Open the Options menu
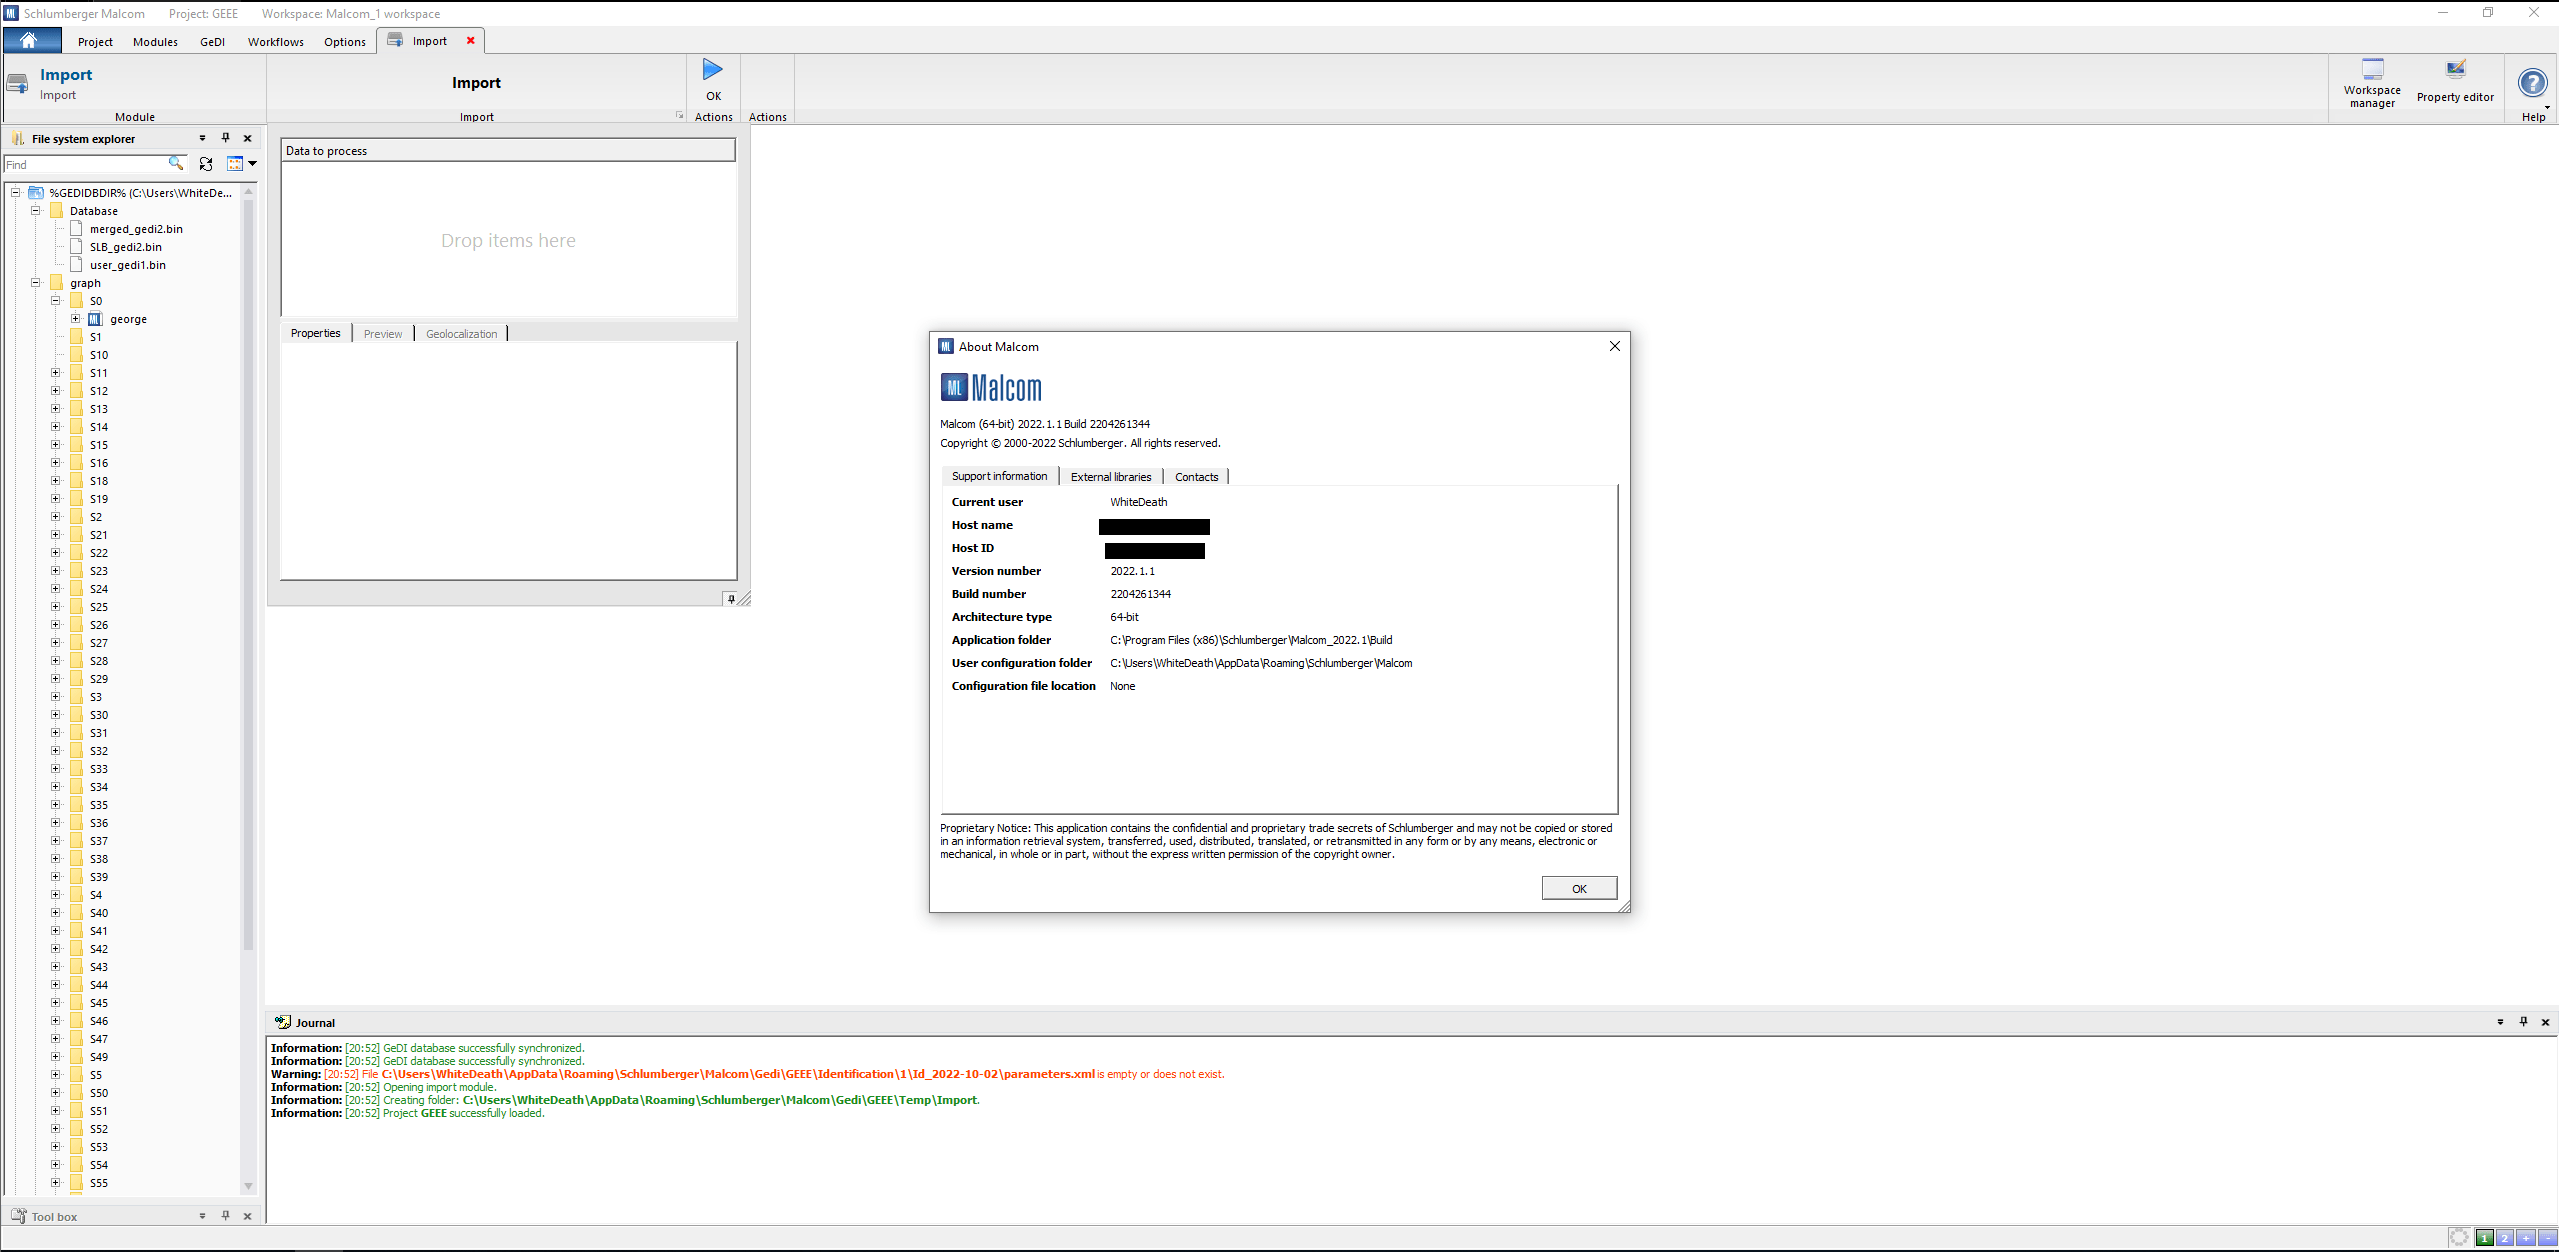This screenshot has width=2559, height=1252. (x=345, y=42)
